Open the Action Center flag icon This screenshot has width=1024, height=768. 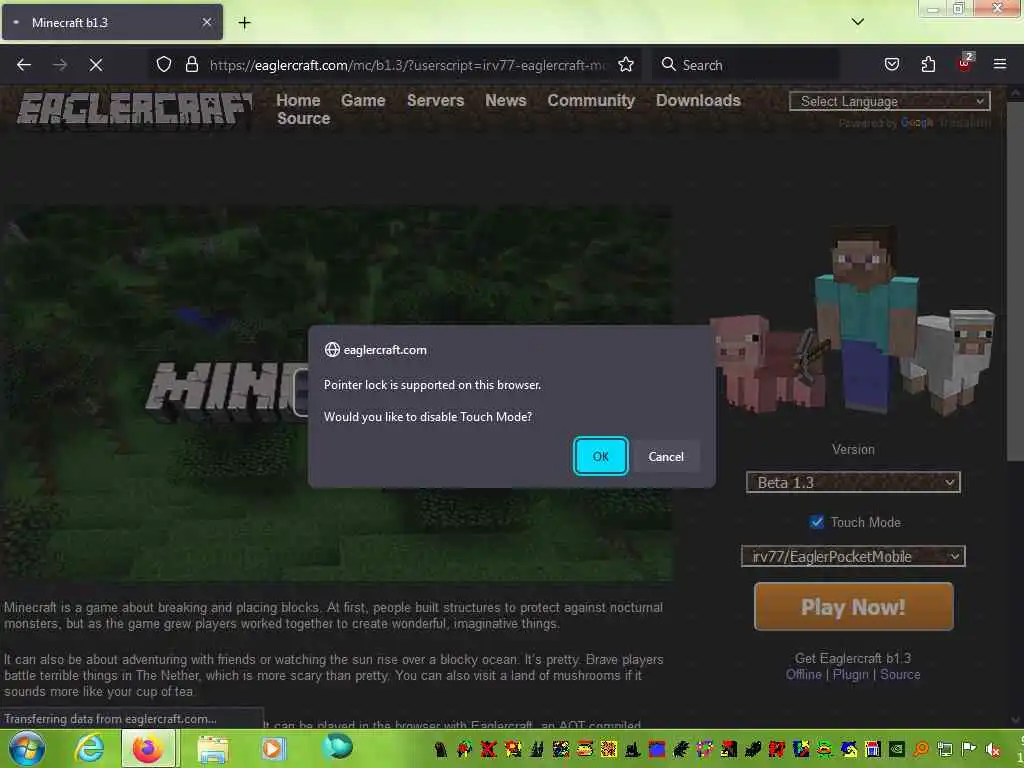point(968,749)
